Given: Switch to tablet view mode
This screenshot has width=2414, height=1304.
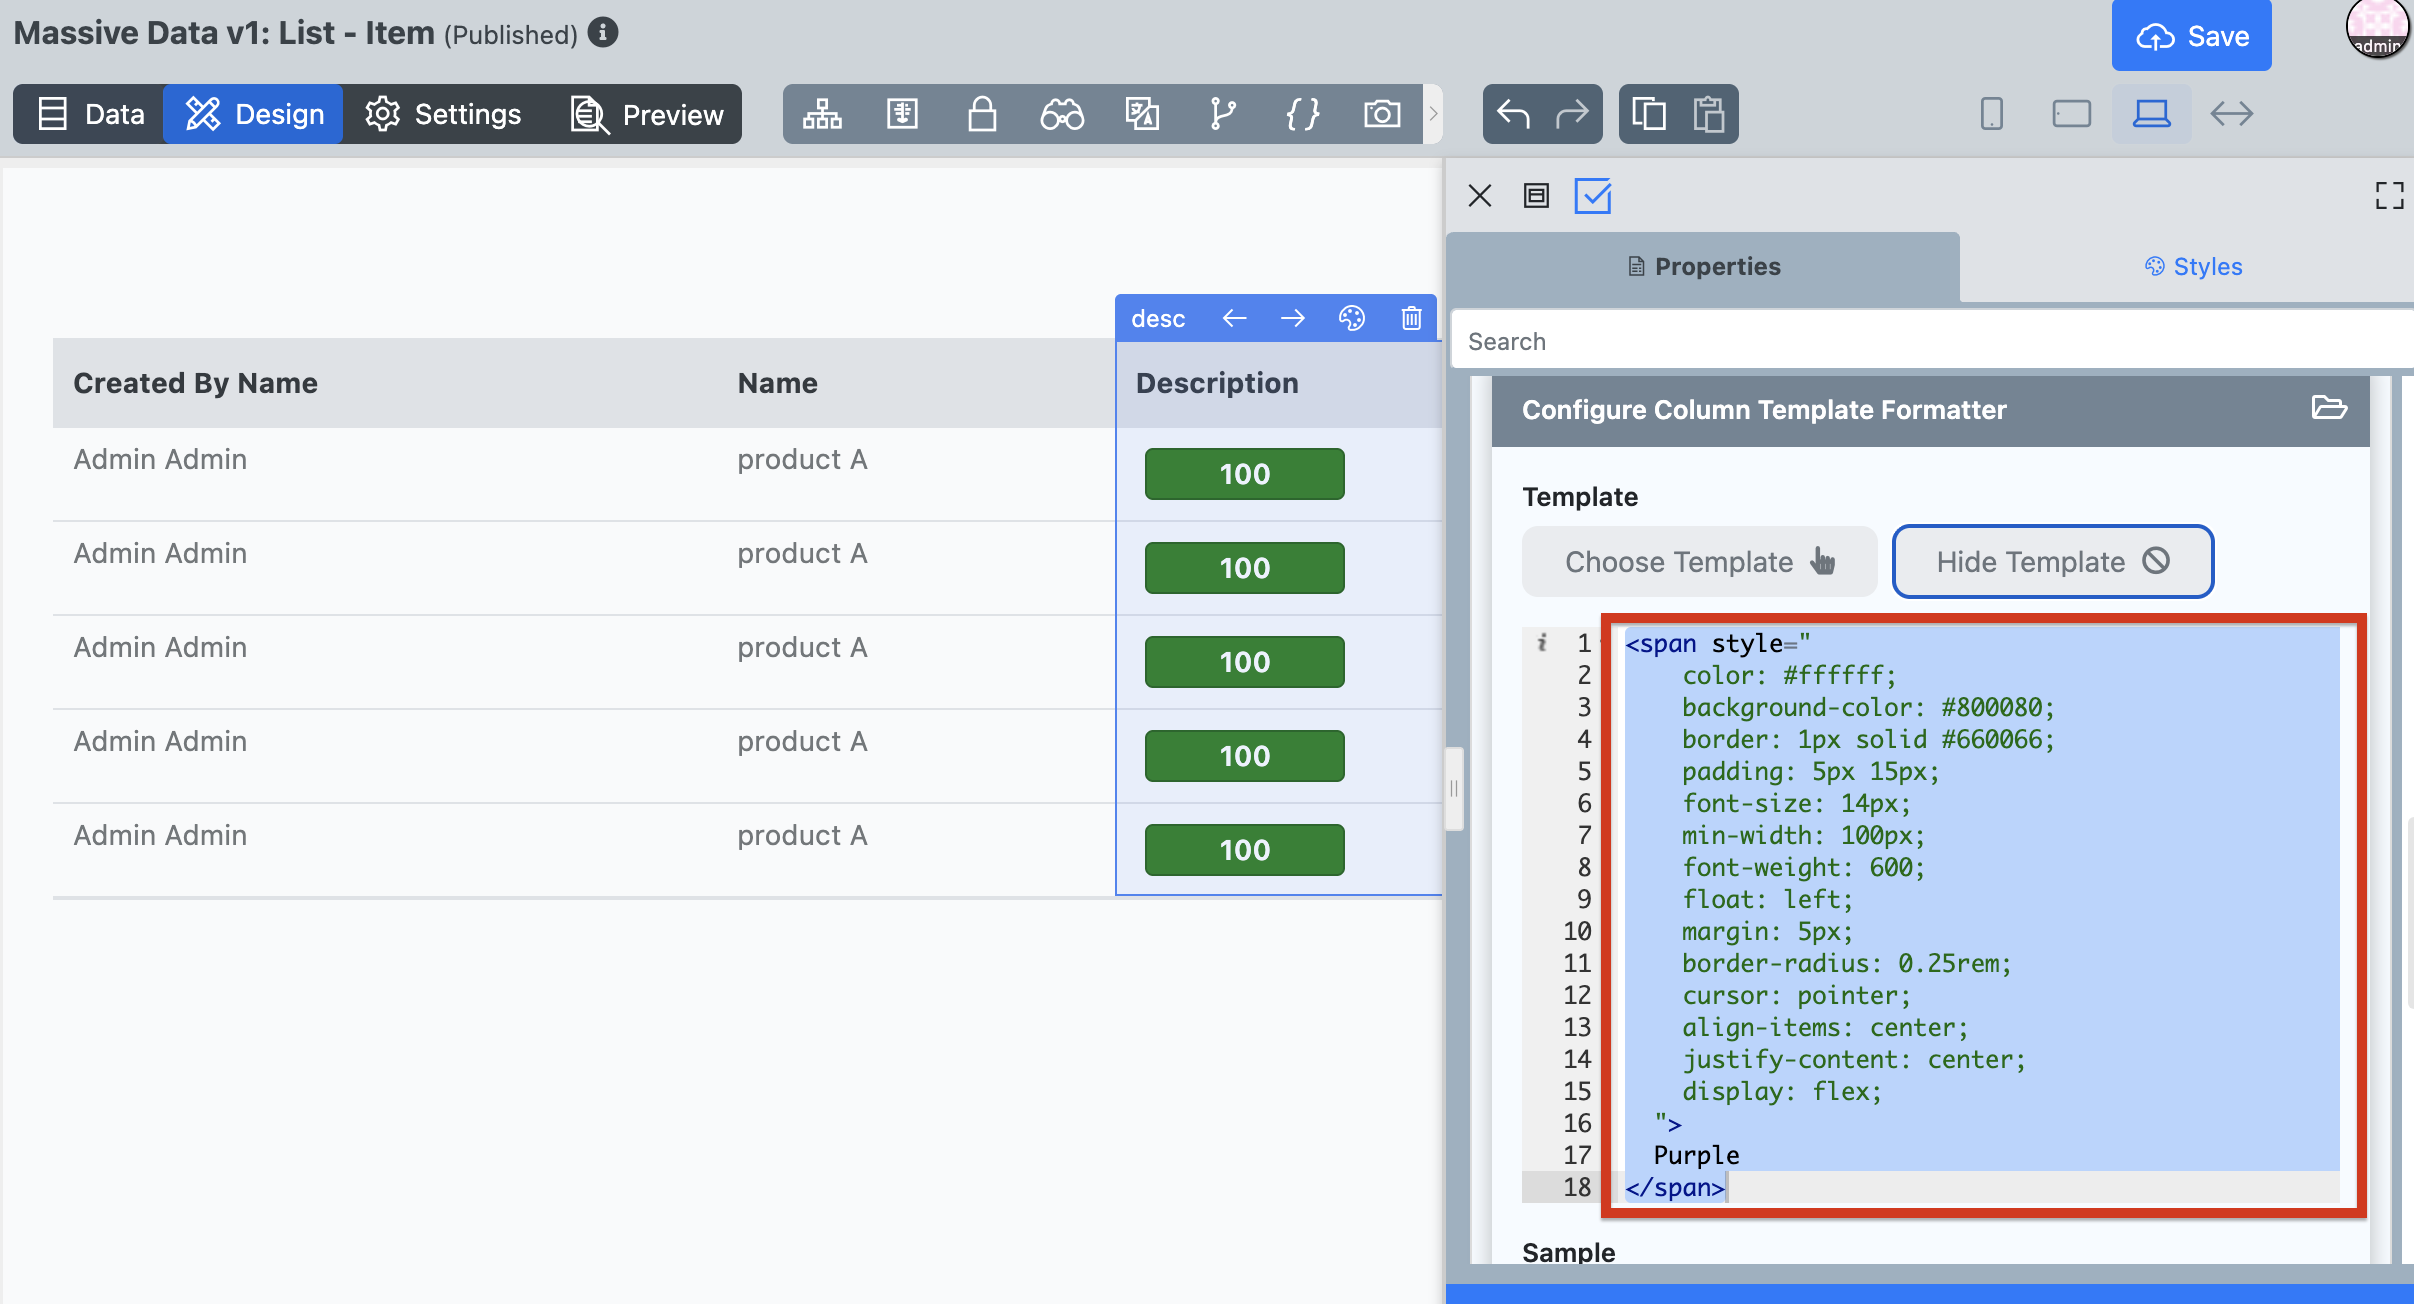Looking at the screenshot, I should pyautogui.click(x=2071, y=114).
